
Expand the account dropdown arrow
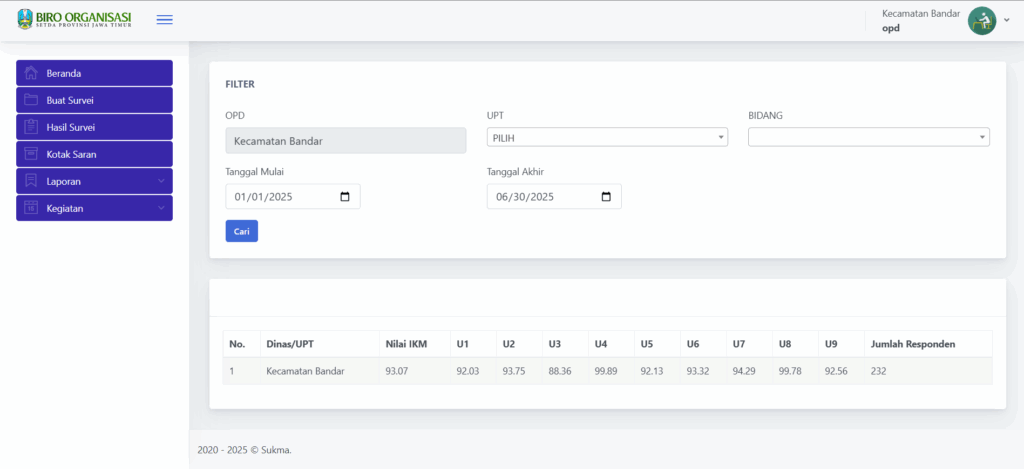coord(1007,21)
